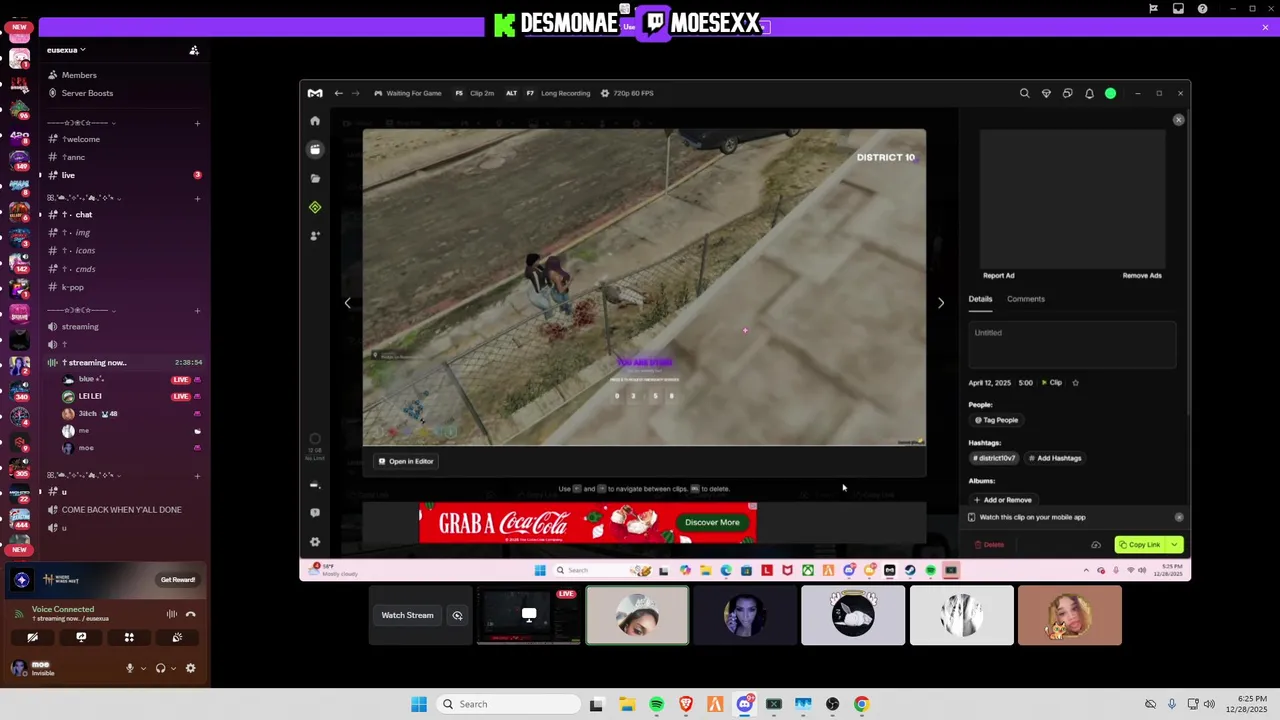Select user 3itch in voice channel

point(98,413)
